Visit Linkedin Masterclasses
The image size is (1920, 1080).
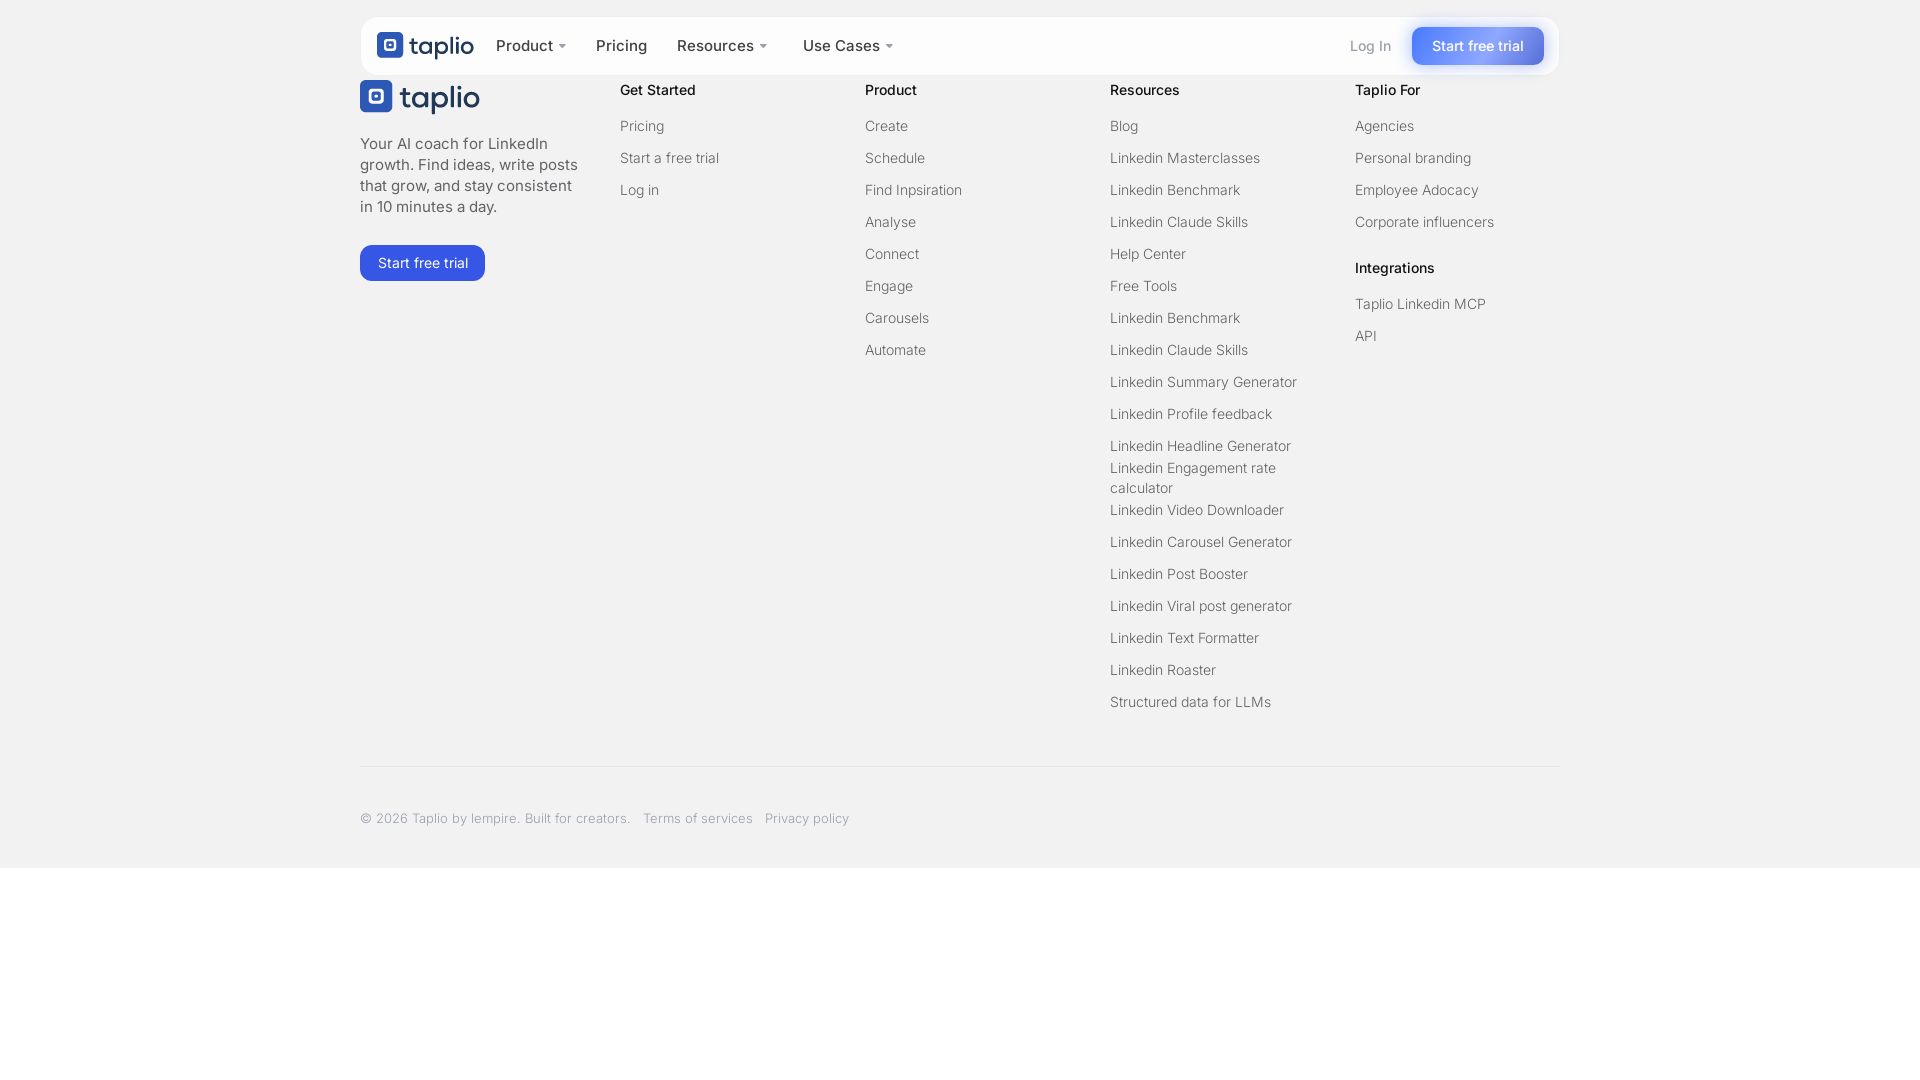(x=1185, y=158)
